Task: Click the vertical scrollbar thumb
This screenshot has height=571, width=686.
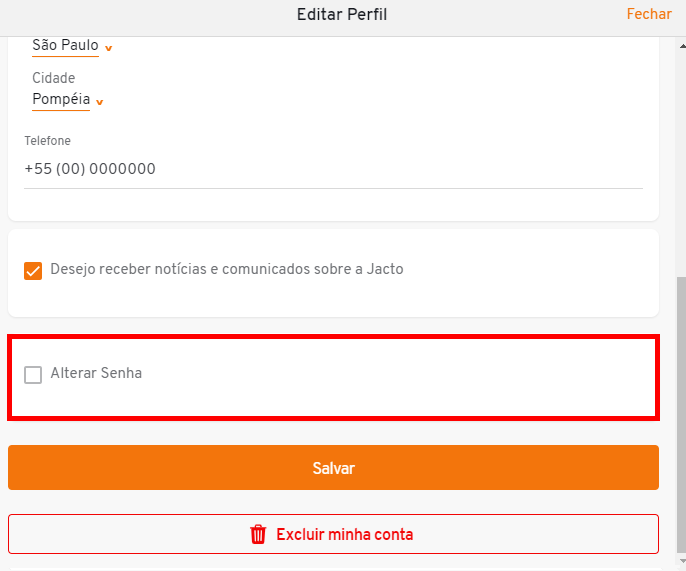Action: pyautogui.click(x=682, y=415)
